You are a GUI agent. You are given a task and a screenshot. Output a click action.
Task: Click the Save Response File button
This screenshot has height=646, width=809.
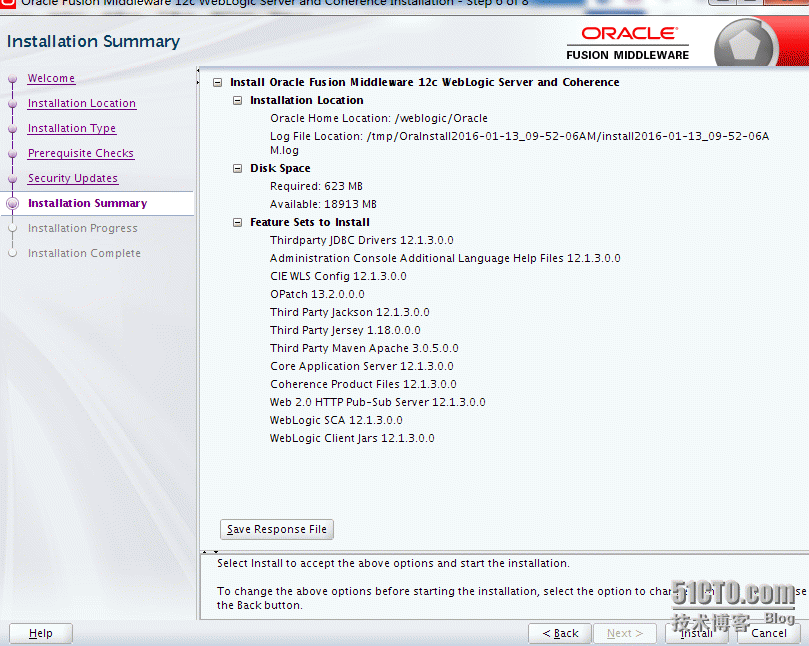(277, 529)
